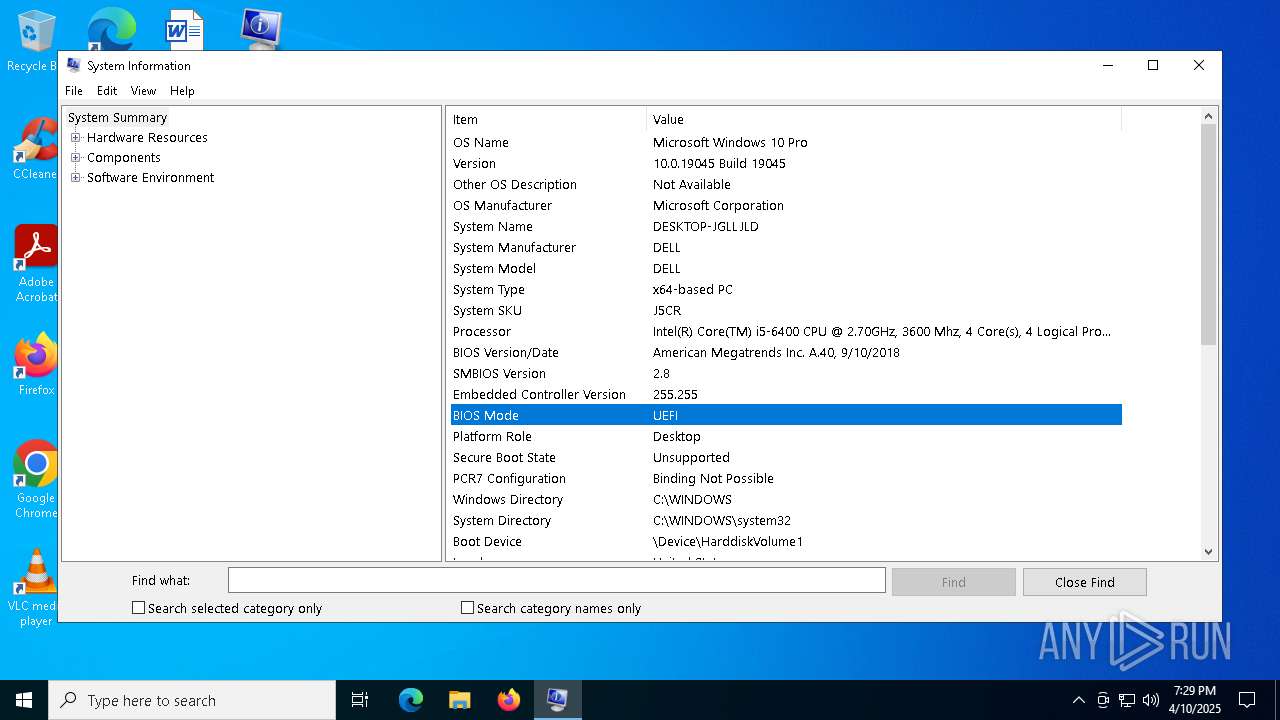Open the network status tray icon
The image size is (1280, 720).
(1127, 700)
